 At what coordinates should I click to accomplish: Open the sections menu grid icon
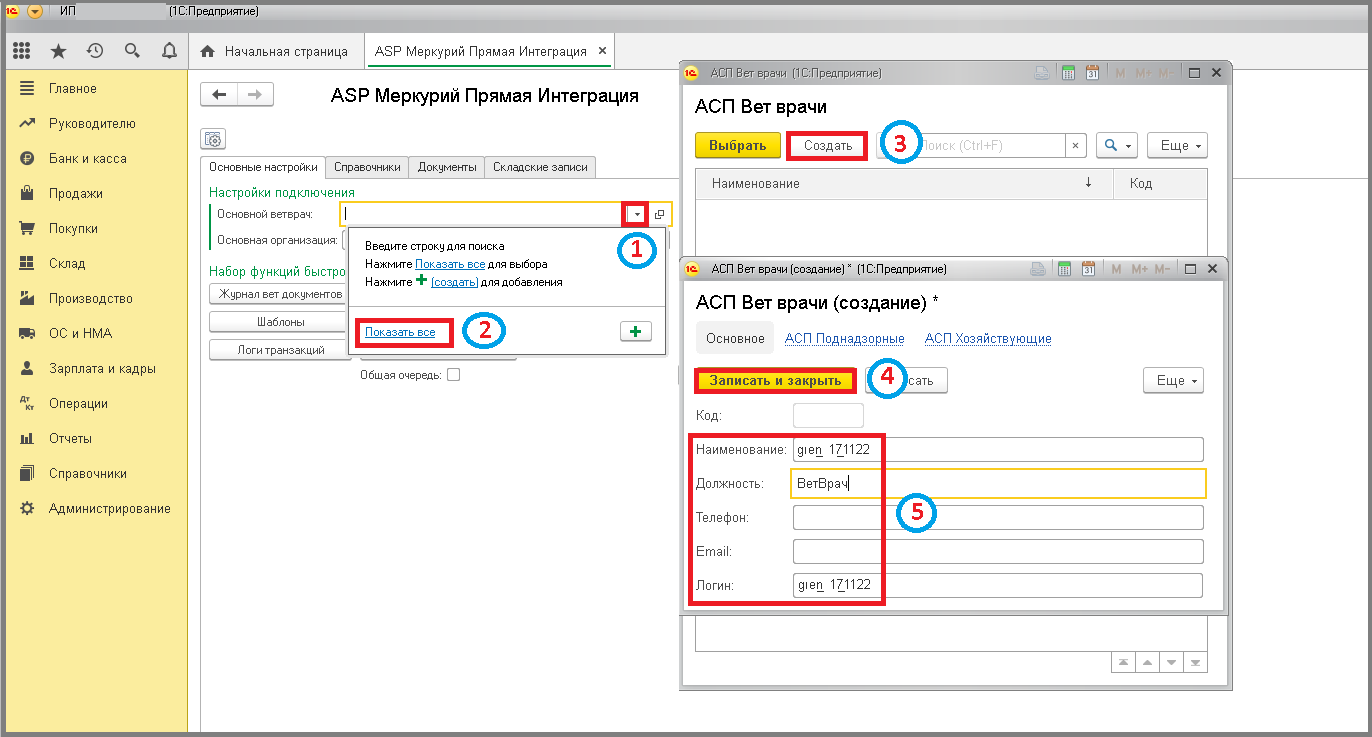pyautogui.click(x=22, y=51)
